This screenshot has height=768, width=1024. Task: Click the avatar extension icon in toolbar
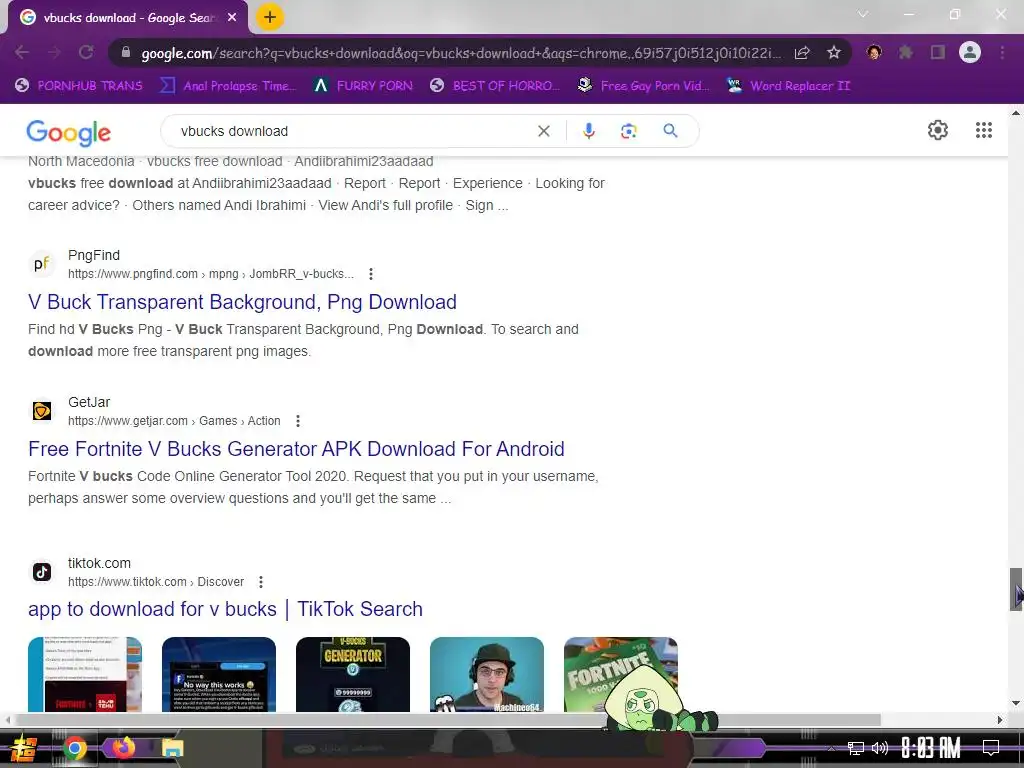pos(874,52)
